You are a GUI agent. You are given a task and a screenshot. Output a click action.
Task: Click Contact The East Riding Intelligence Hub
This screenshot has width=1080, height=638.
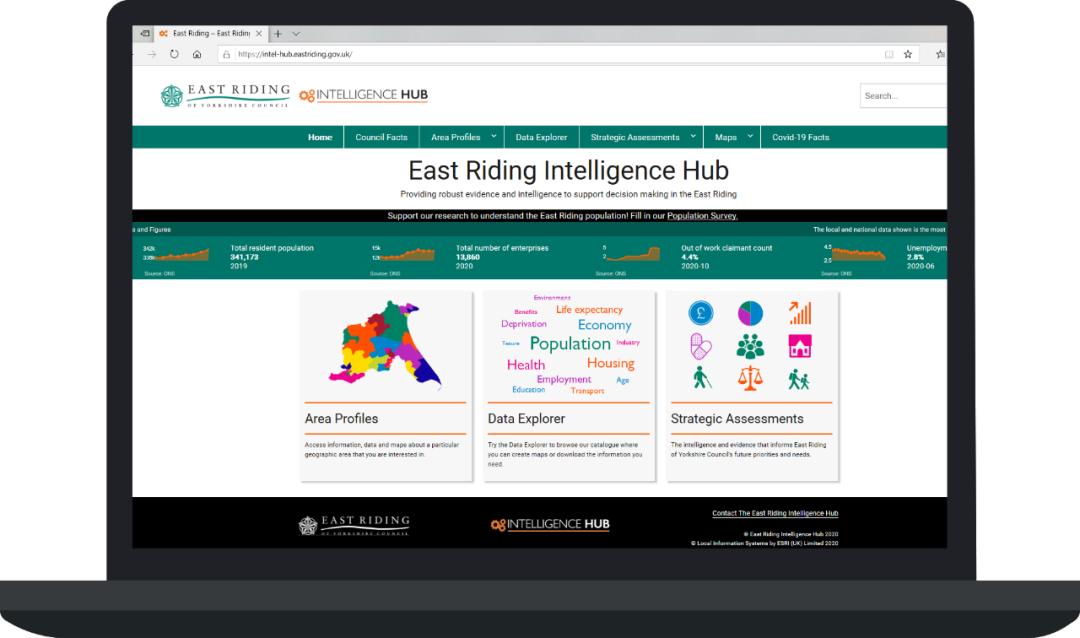click(x=775, y=513)
